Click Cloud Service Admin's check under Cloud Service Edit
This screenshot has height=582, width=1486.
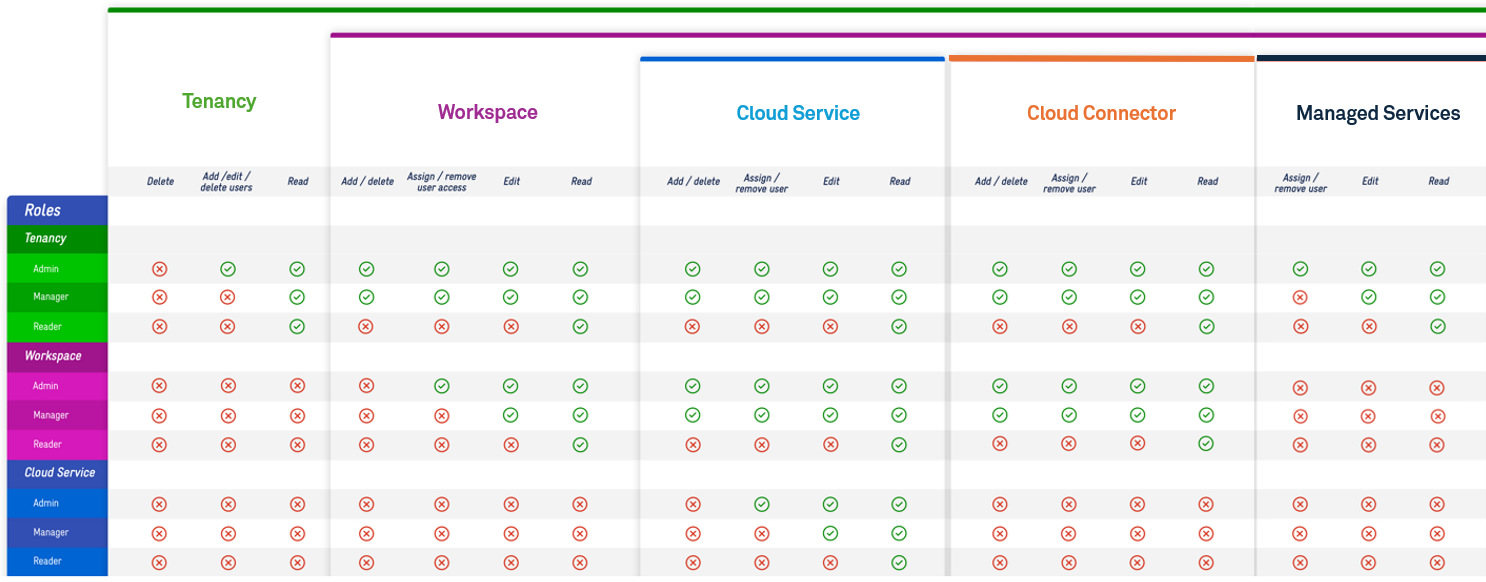[830, 505]
